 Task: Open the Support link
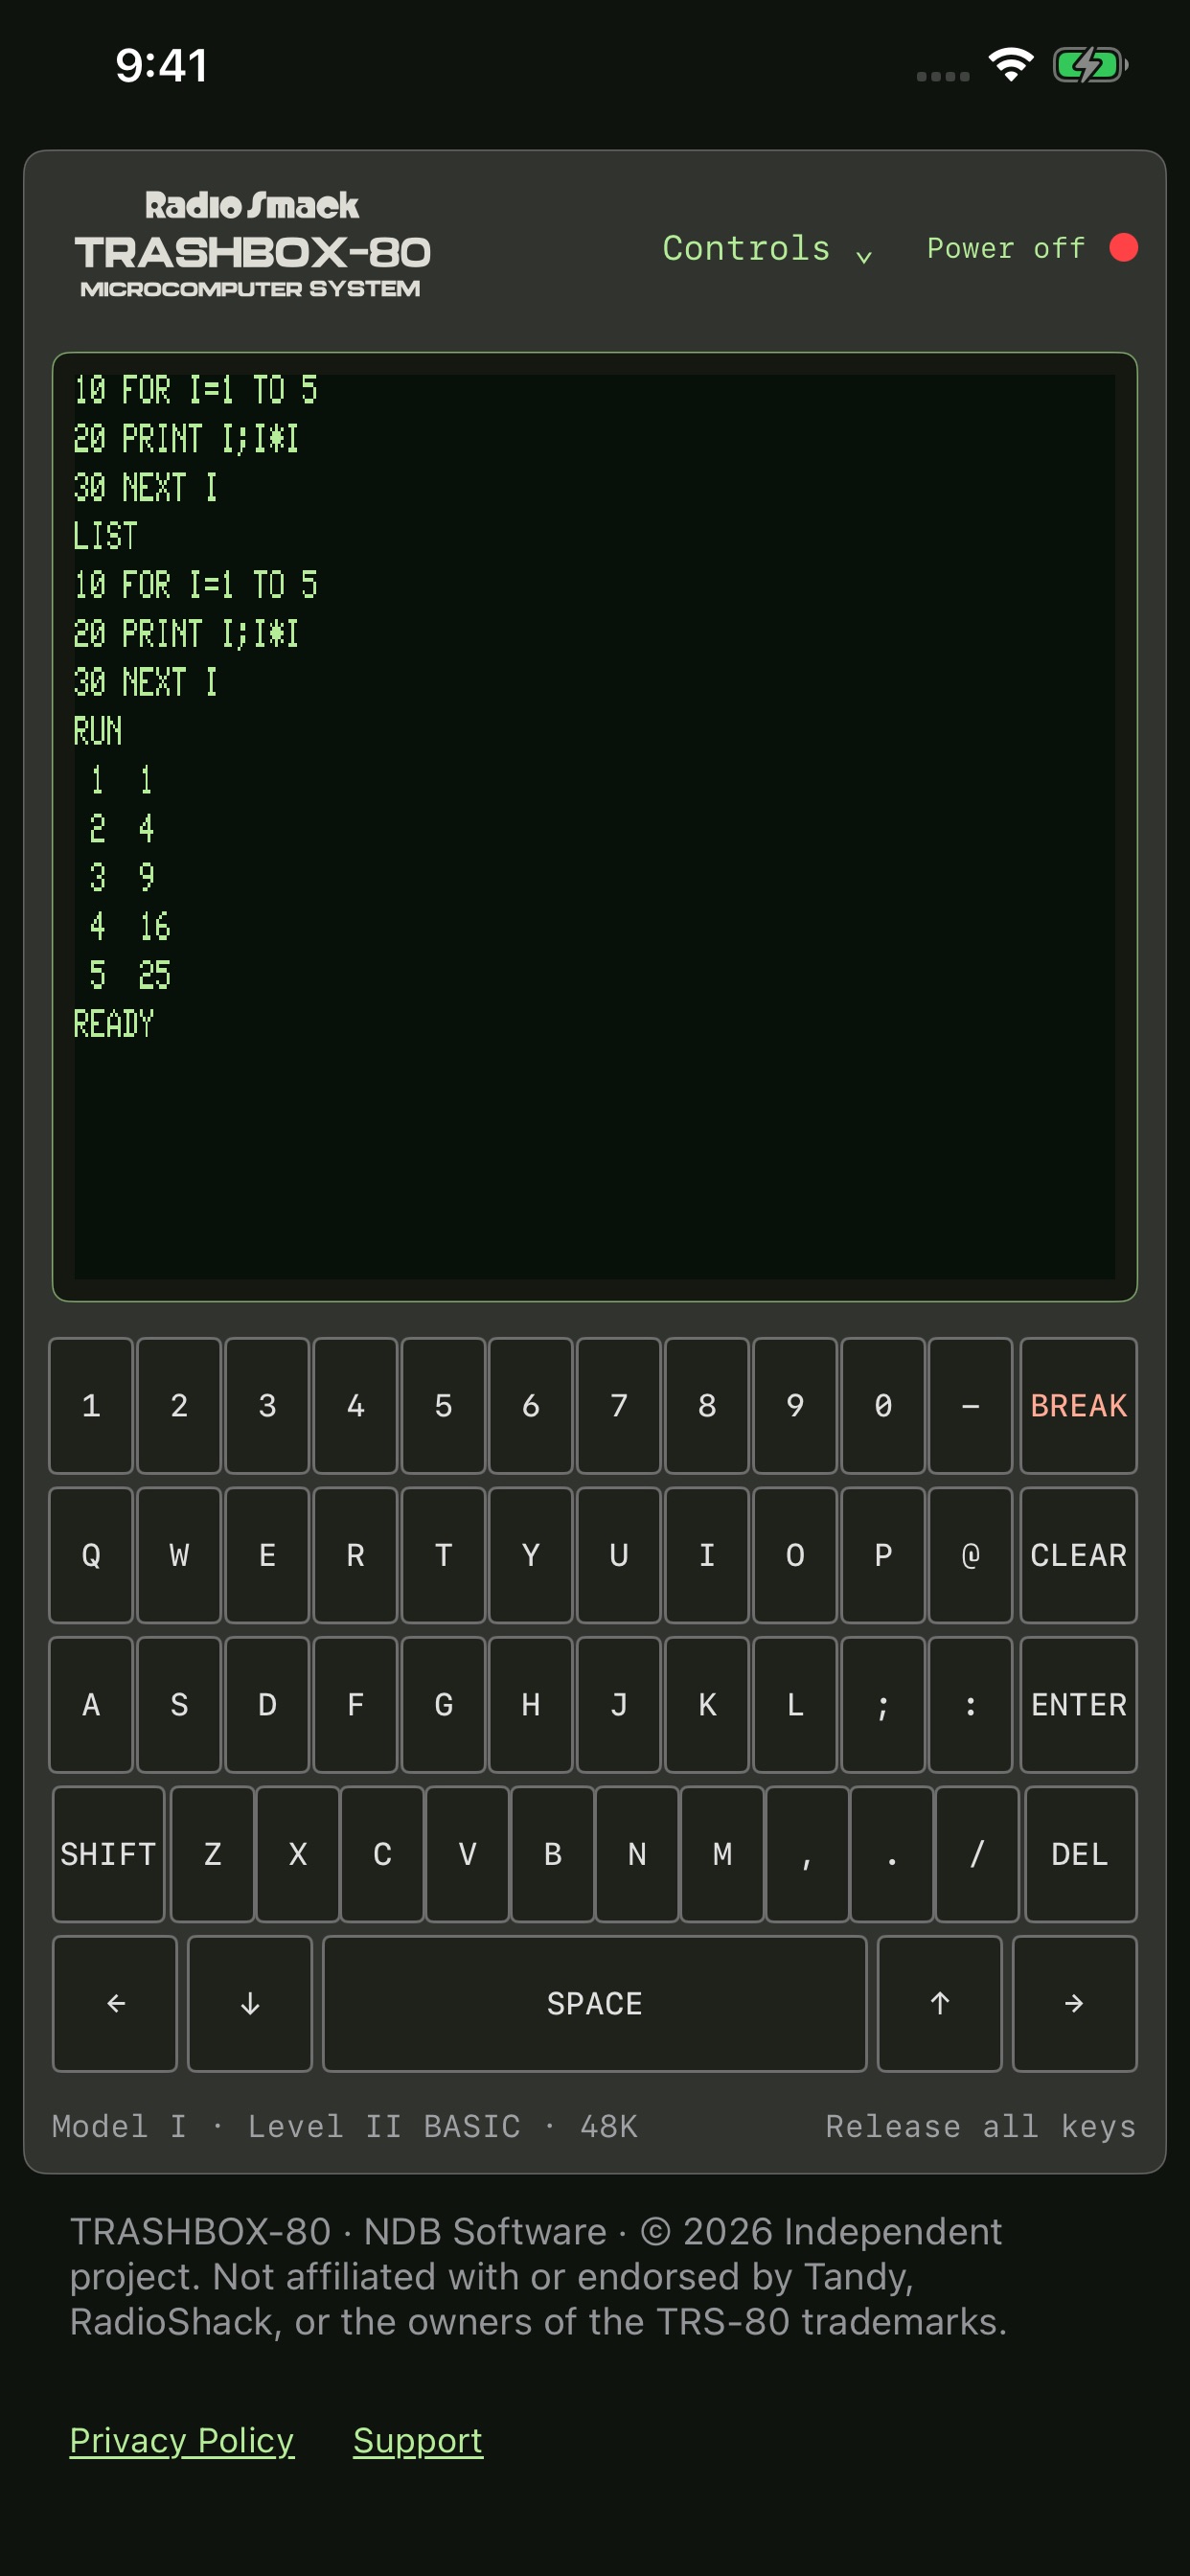[418, 2441]
